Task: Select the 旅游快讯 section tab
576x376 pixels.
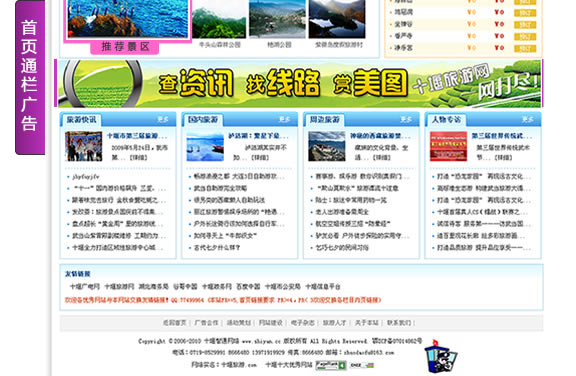Action: pos(82,120)
